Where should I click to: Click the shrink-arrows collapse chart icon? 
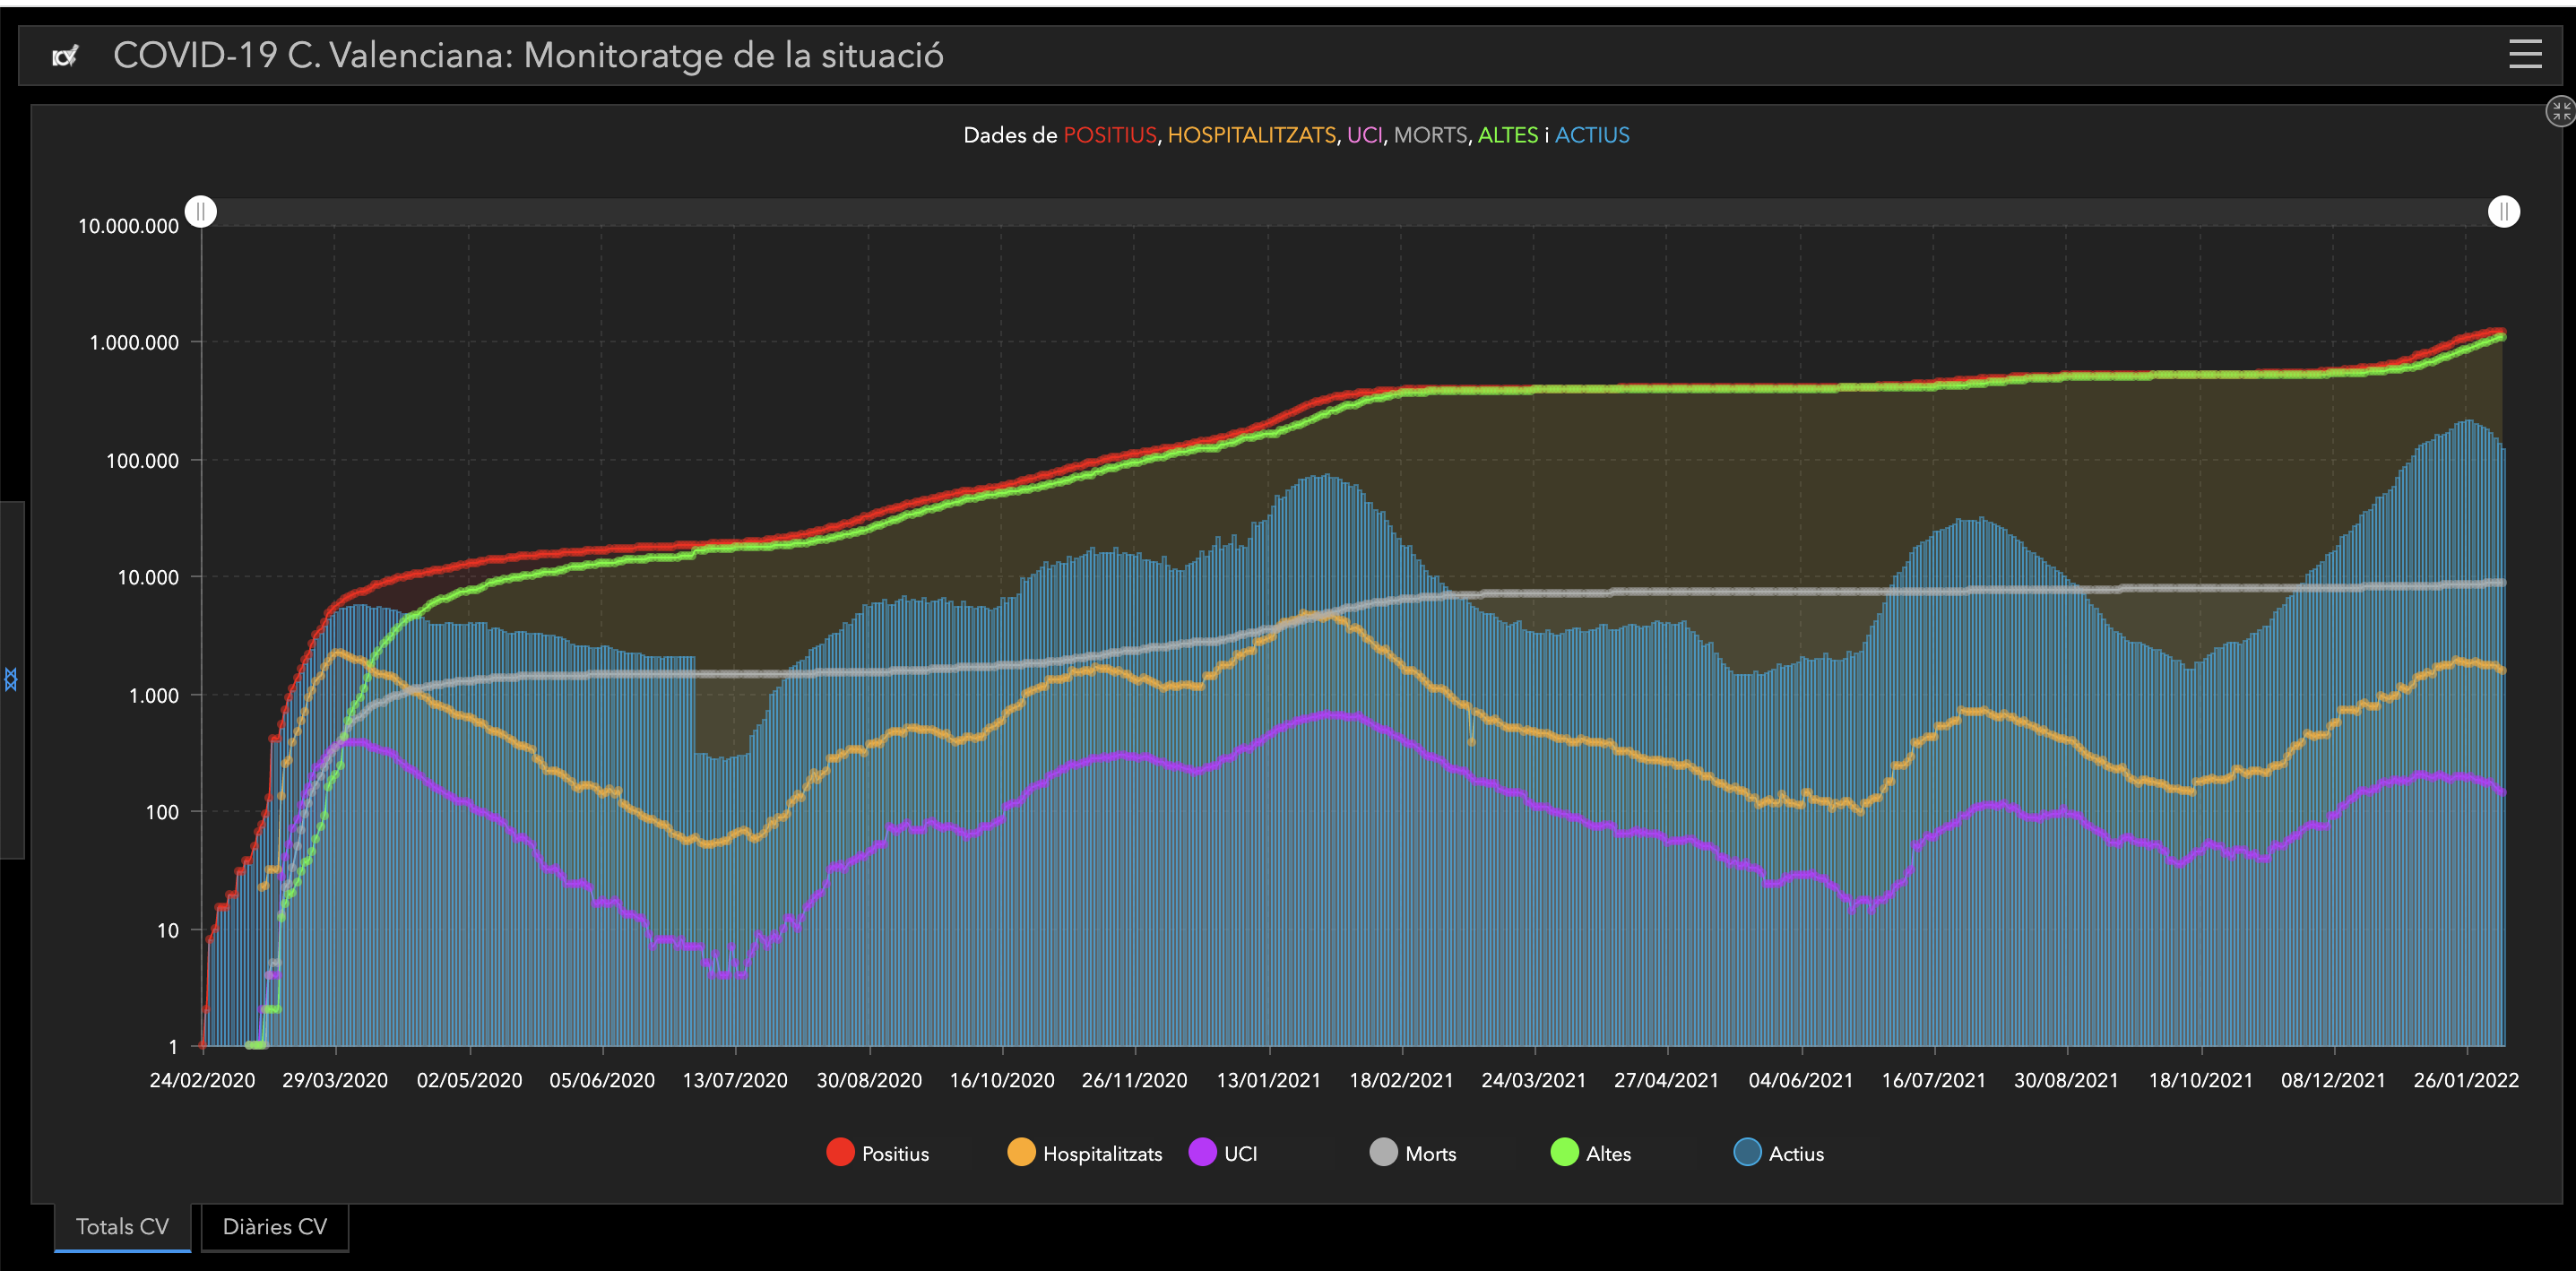[x=2560, y=111]
